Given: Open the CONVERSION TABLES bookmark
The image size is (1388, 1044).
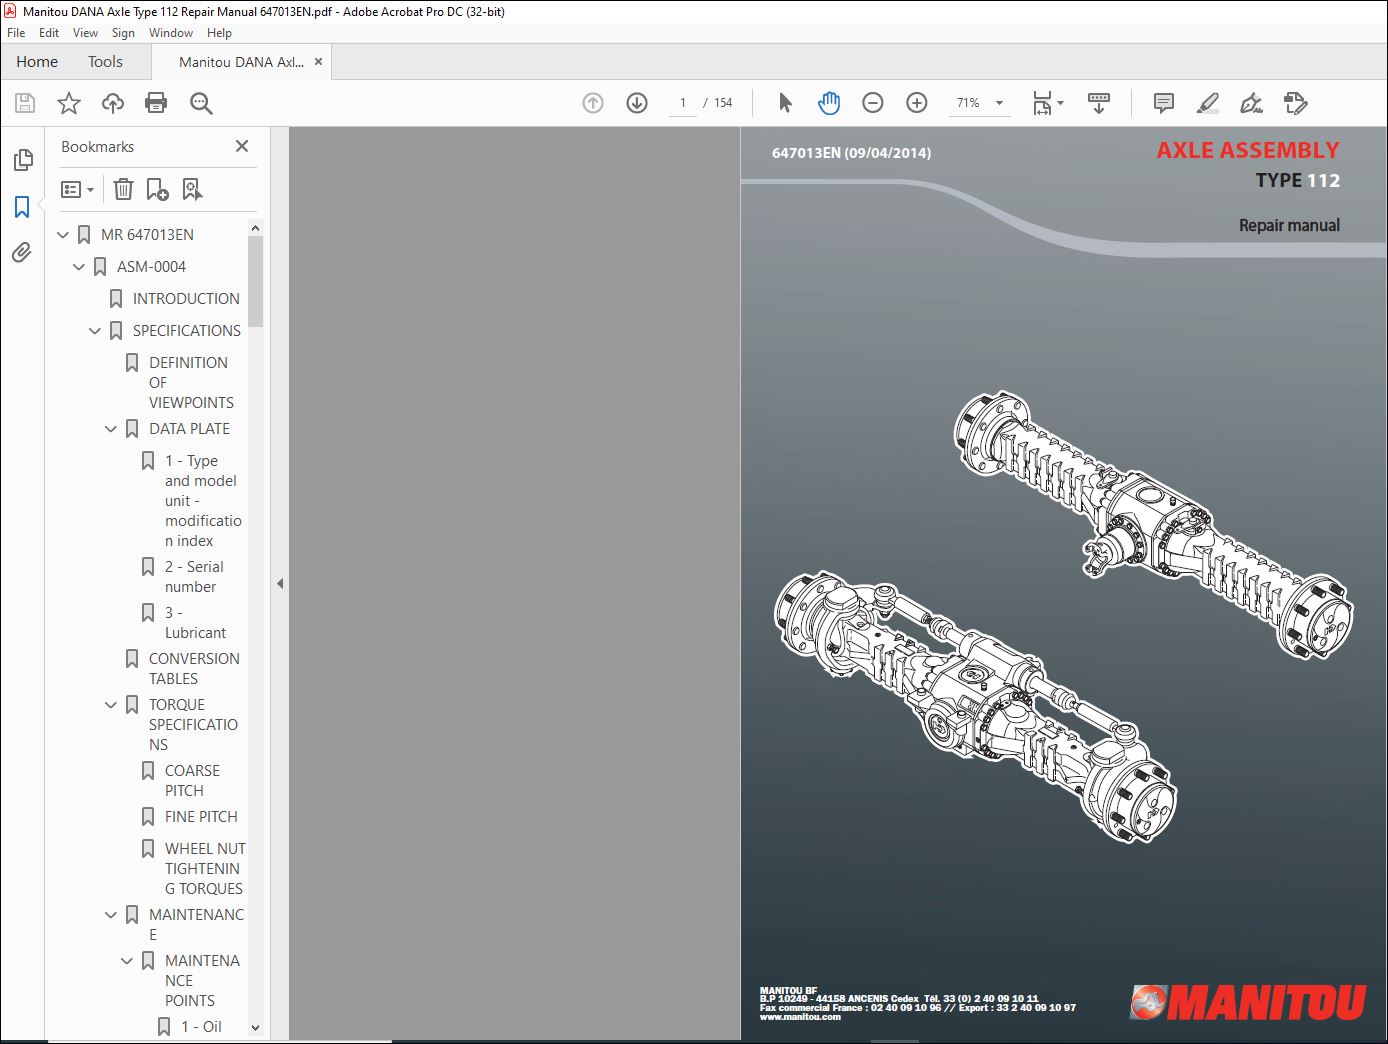Looking at the screenshot, I should tap(194, 669).
